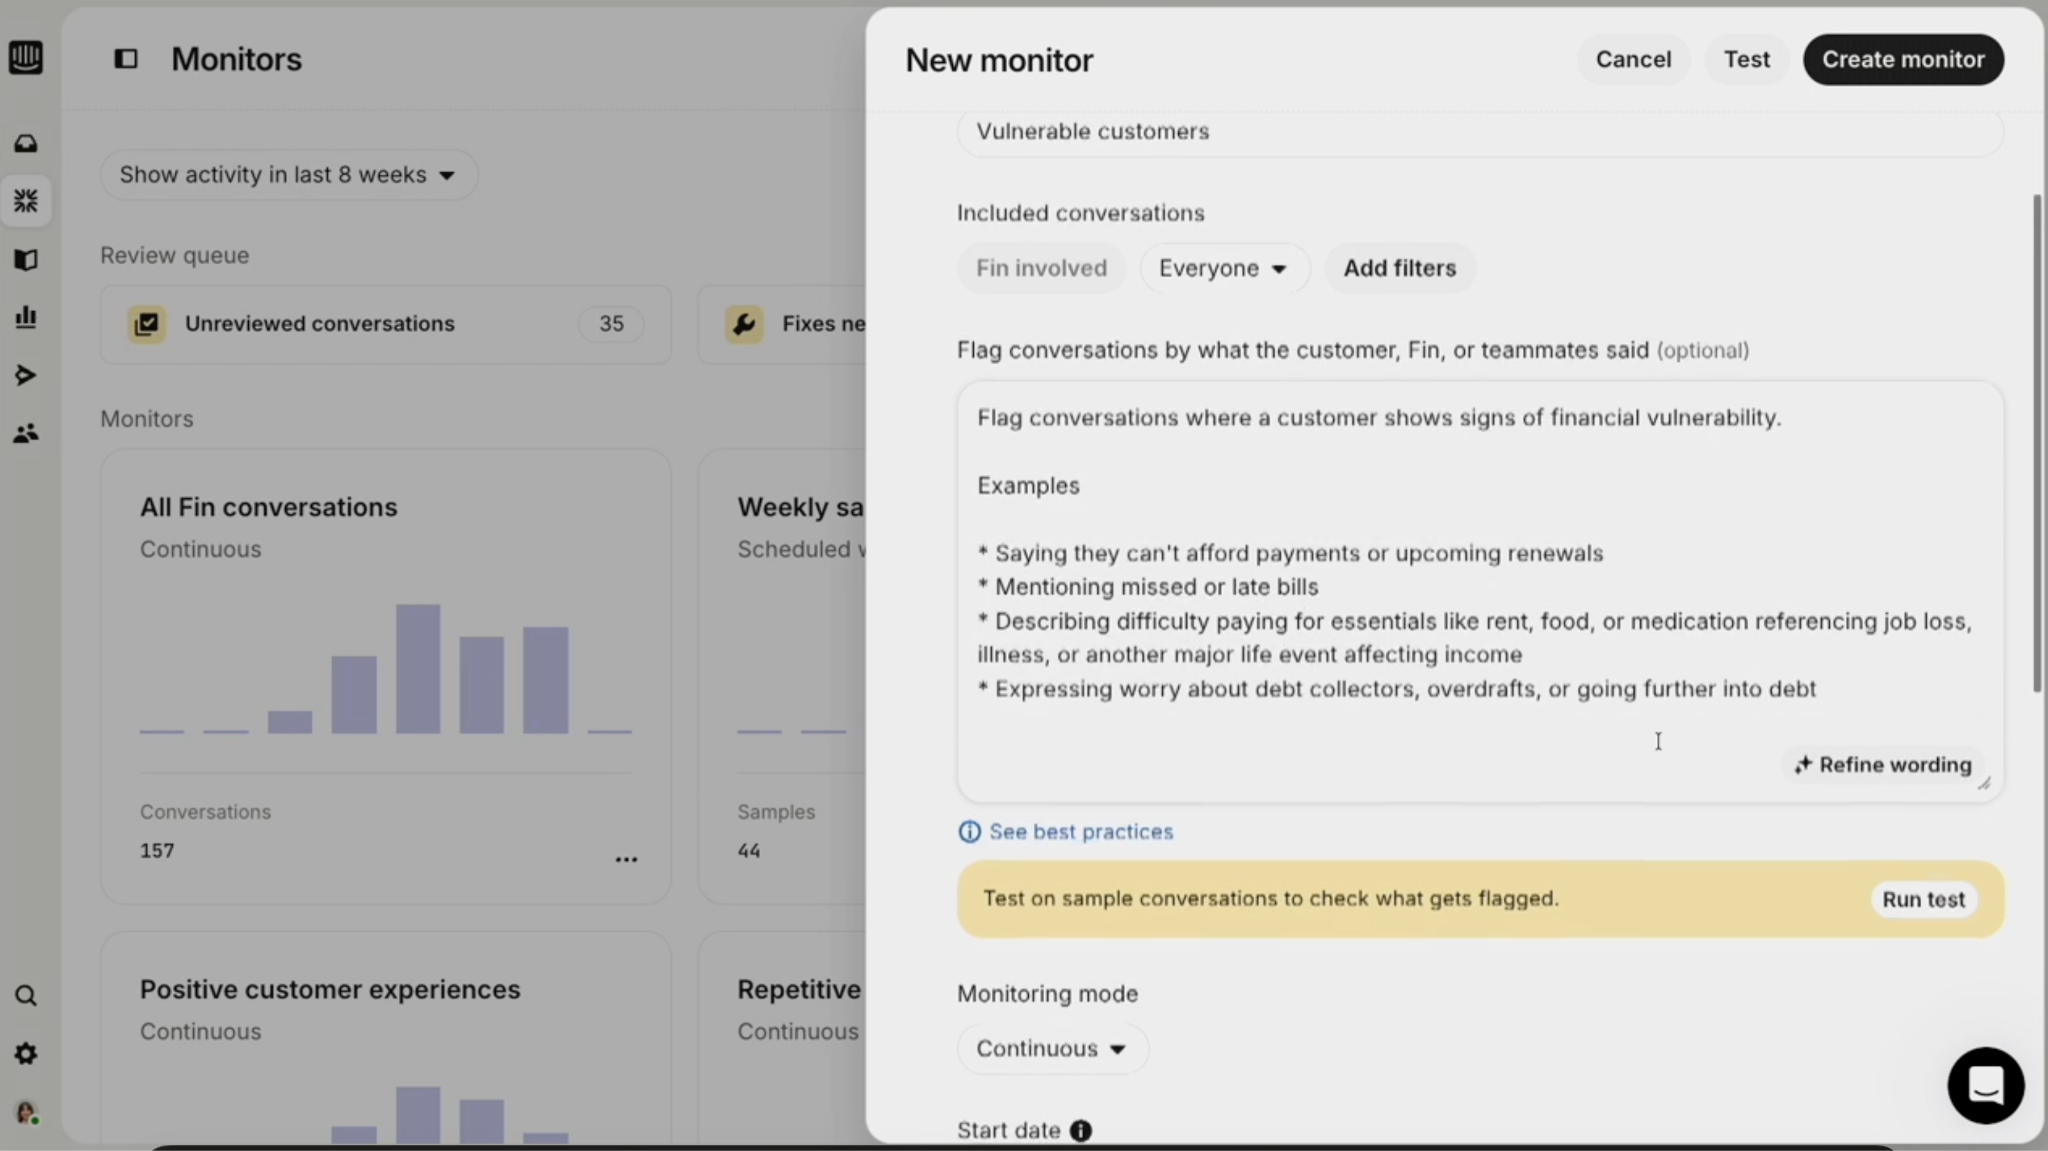This screenshot has width=2048, height=1151.
Task: Click Refine wording in text area
Action: 1882,765
